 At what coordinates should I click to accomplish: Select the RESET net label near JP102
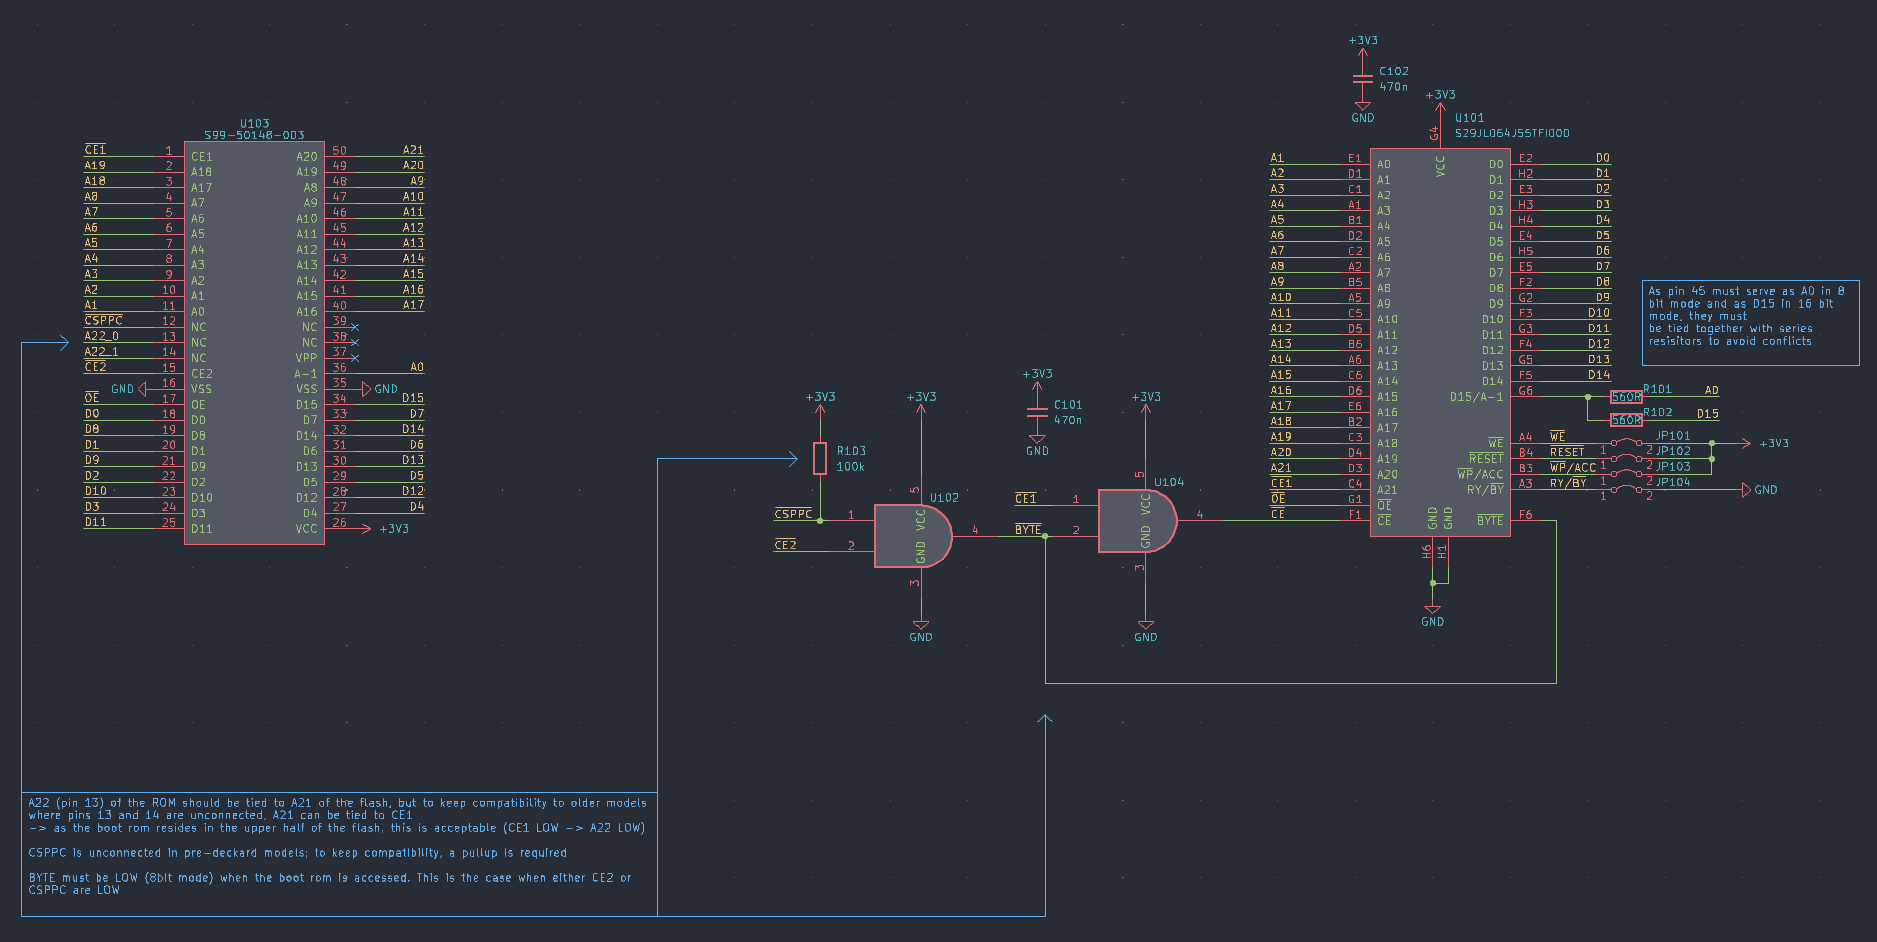click(x=1567, y=452)
